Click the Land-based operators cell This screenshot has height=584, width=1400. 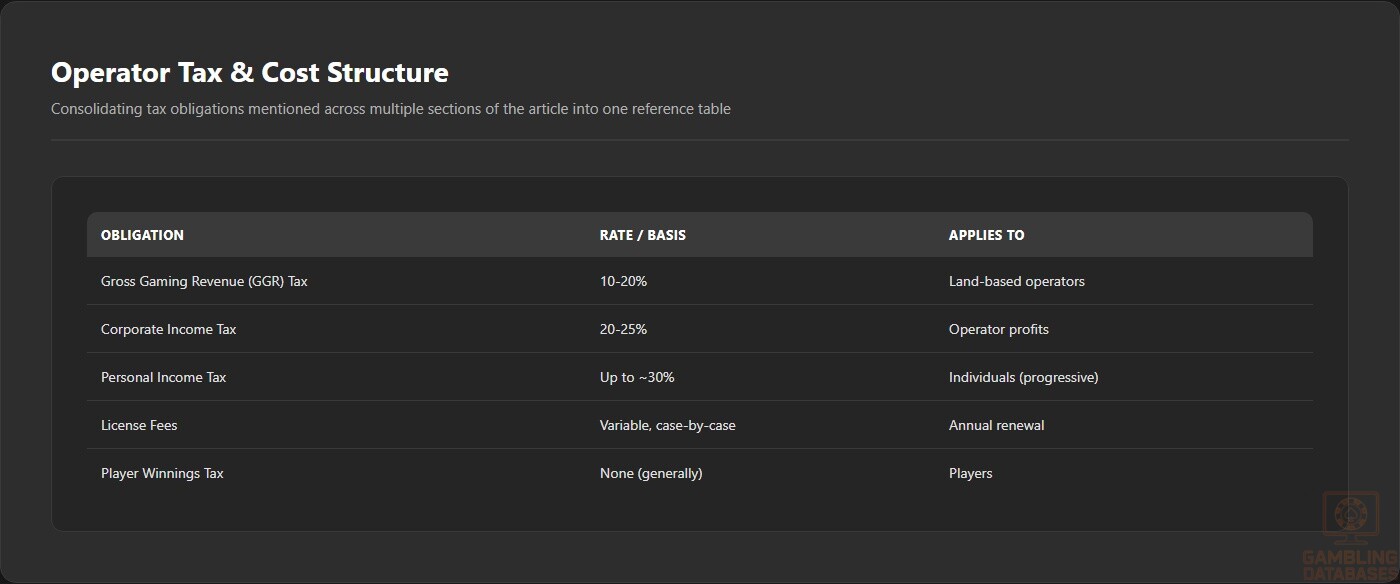coord(1017,281)
